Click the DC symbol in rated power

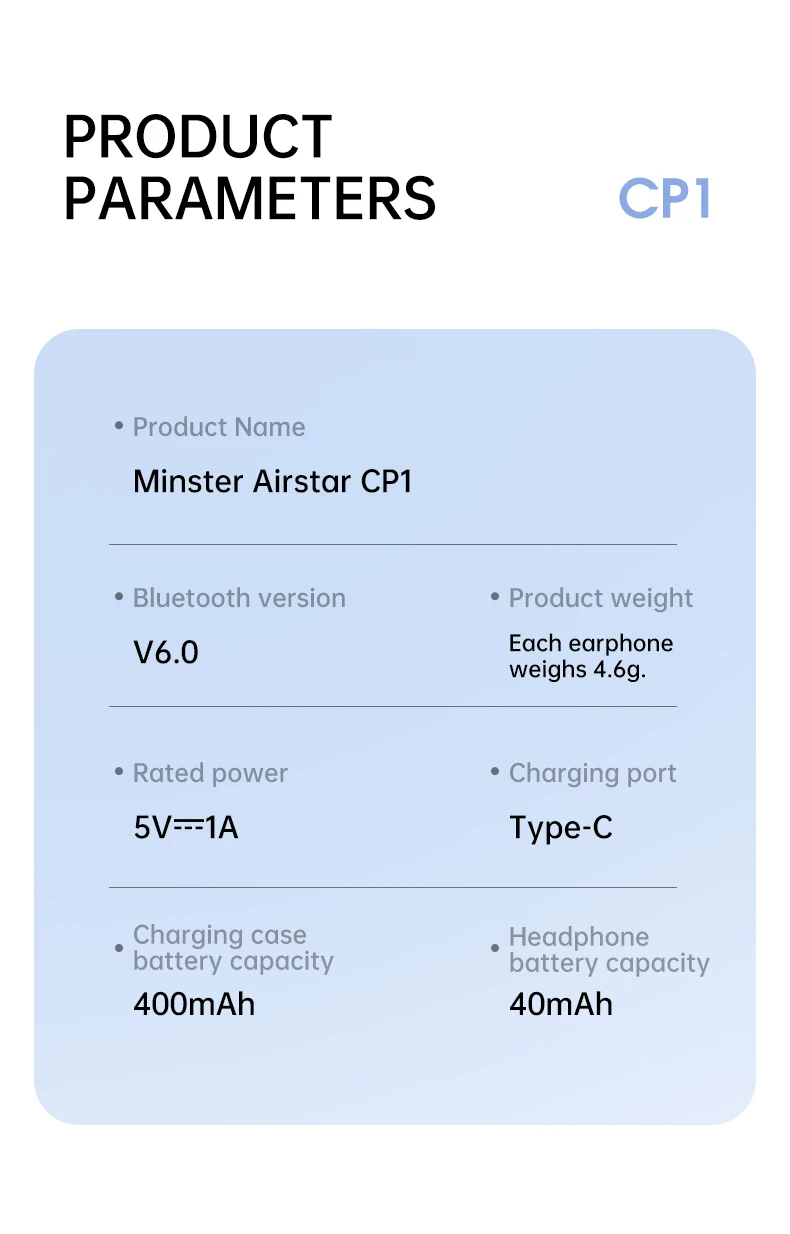pos(189,826)
